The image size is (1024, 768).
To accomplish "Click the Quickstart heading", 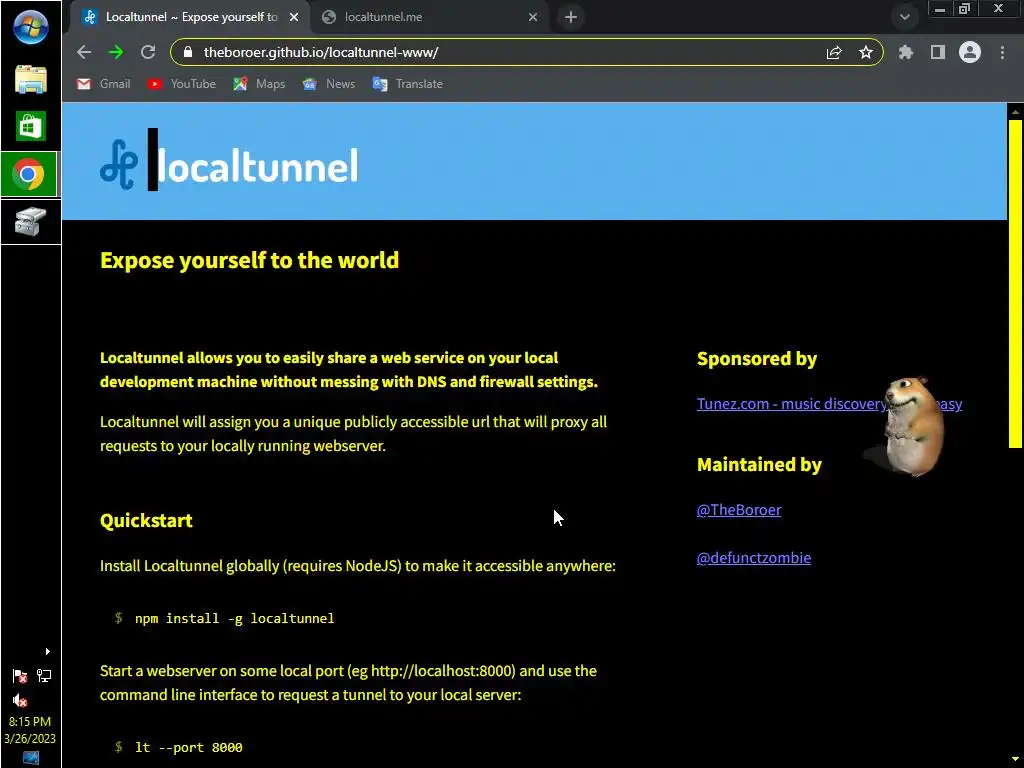I will click(146, 520).
